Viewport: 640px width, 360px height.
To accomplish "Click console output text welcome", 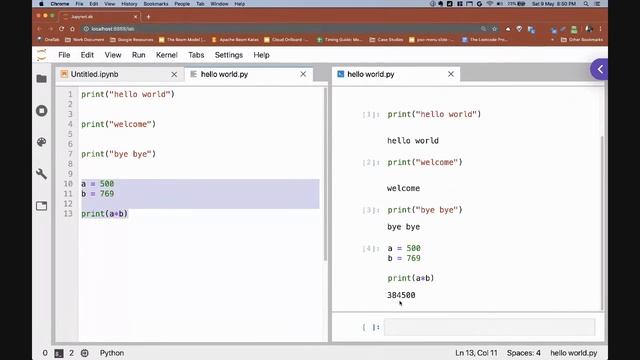I will pos(404,188).
